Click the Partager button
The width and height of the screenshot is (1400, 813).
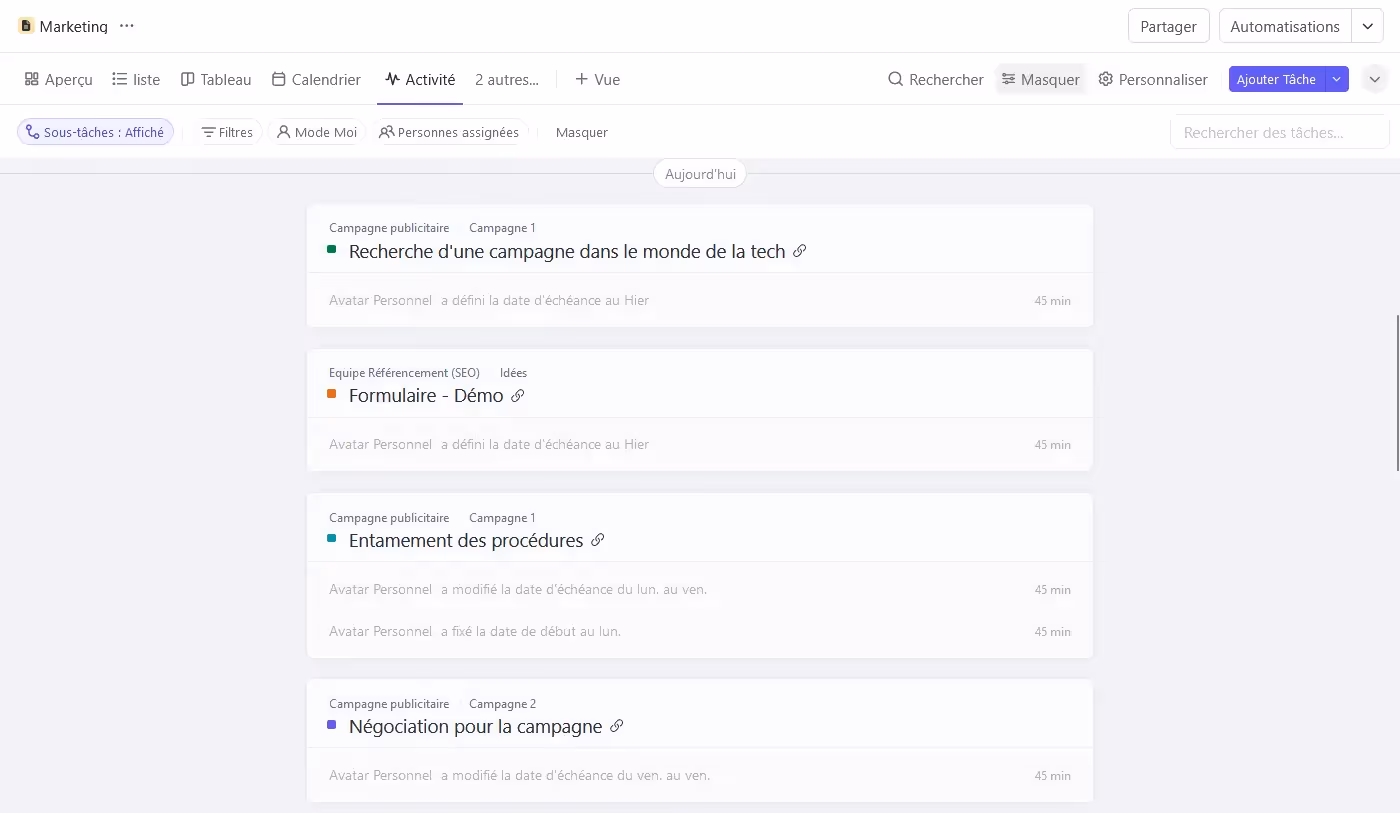coord(1168,28)
